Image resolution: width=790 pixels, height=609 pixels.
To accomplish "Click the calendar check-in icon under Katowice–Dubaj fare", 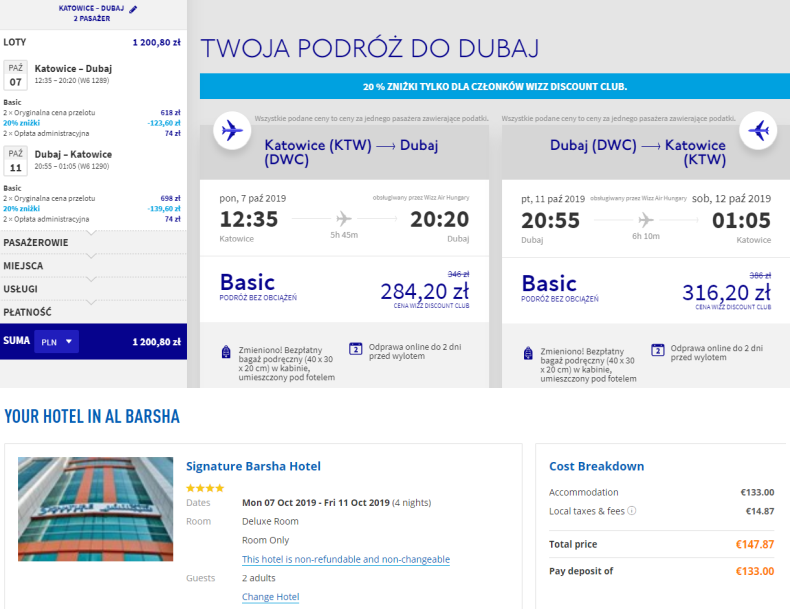I will point(356,349).
